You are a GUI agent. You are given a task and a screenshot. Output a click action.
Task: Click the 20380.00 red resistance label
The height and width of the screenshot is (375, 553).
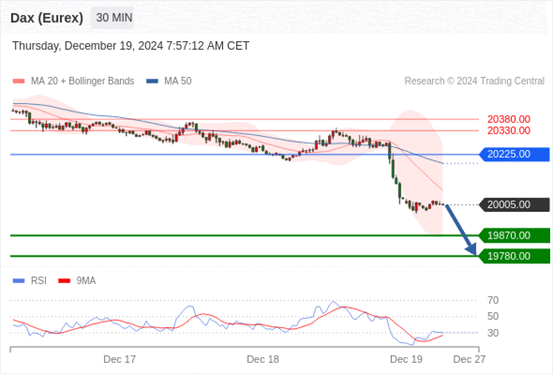[509, 119]
